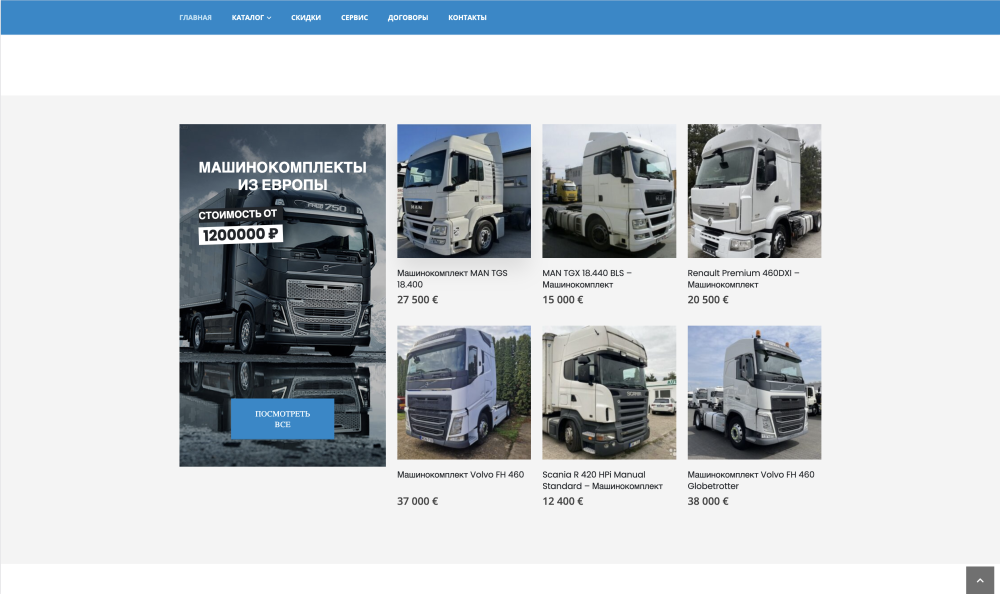Screen dimensions: 1000x594
Task: Click the scroll-to-top arrow icon
Action: click(x=980, y=580)
